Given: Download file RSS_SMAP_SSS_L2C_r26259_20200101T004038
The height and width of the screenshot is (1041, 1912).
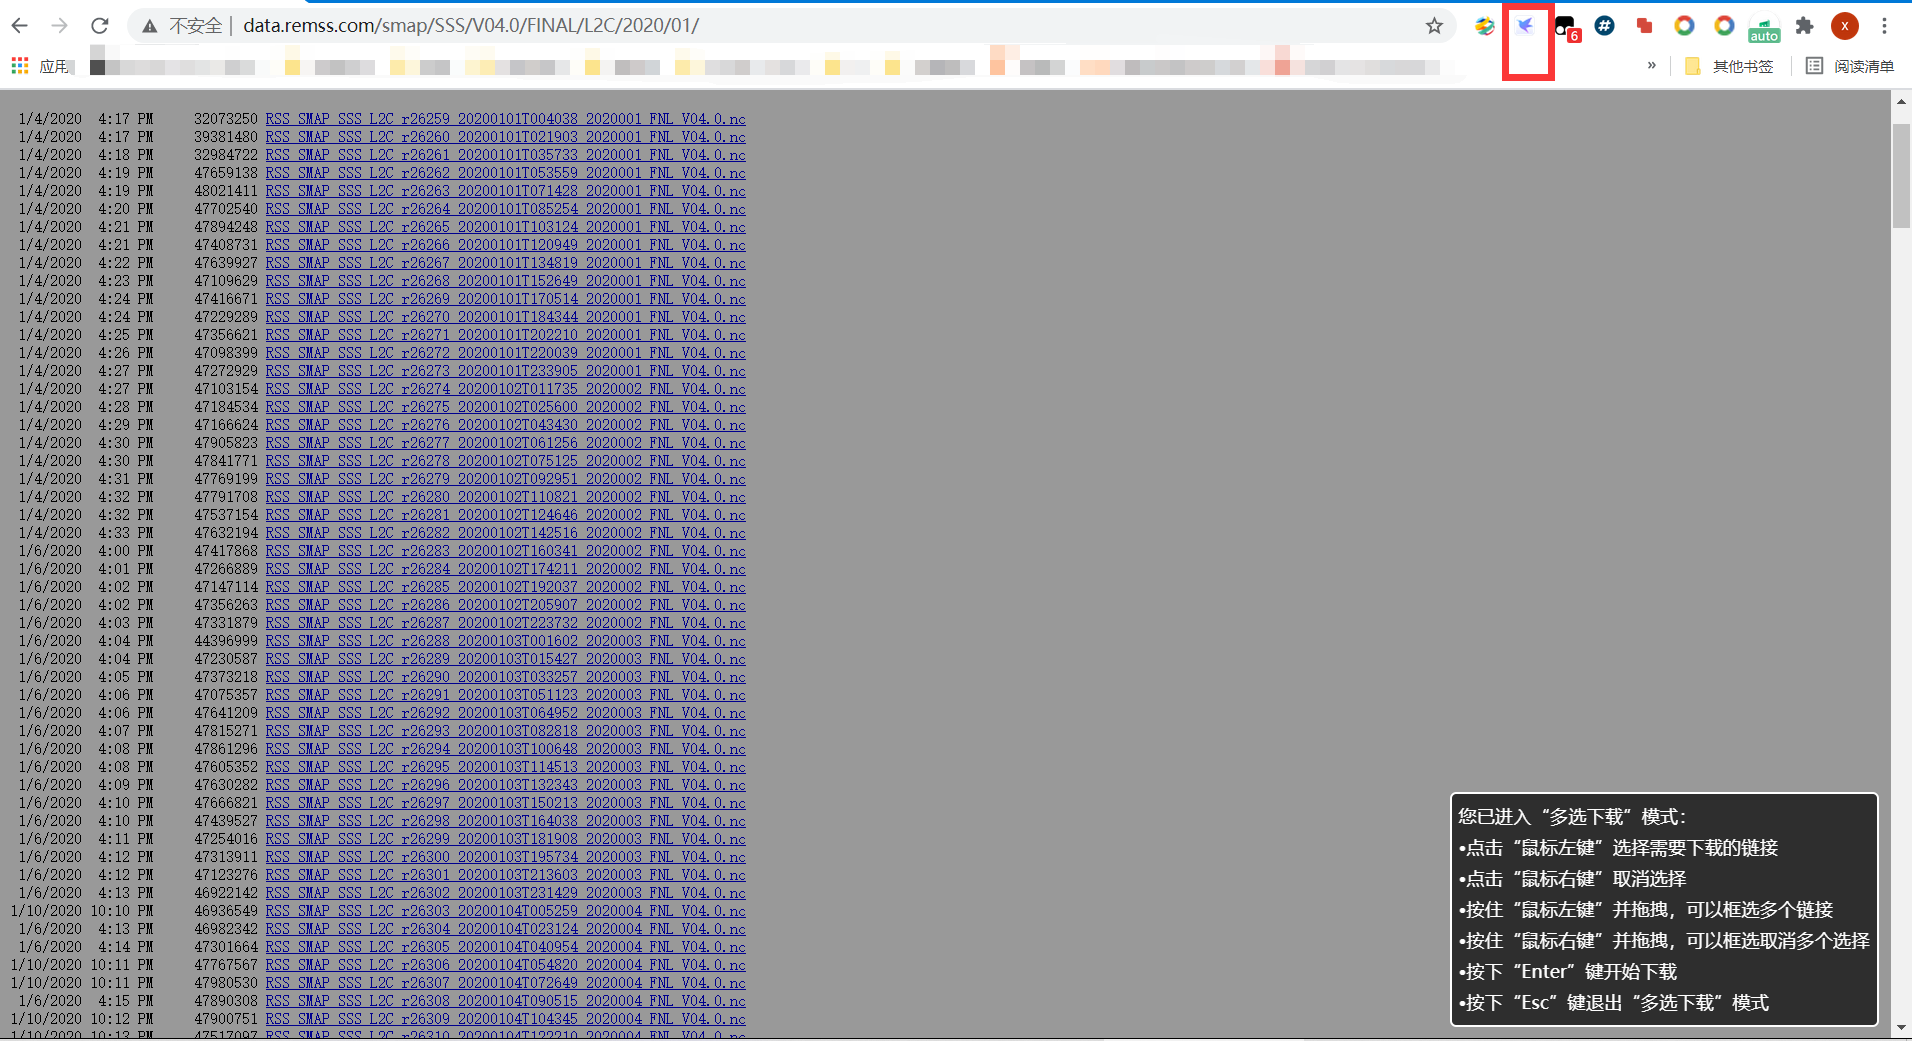Looking at the screenshot, I should (x=505, y=118).
